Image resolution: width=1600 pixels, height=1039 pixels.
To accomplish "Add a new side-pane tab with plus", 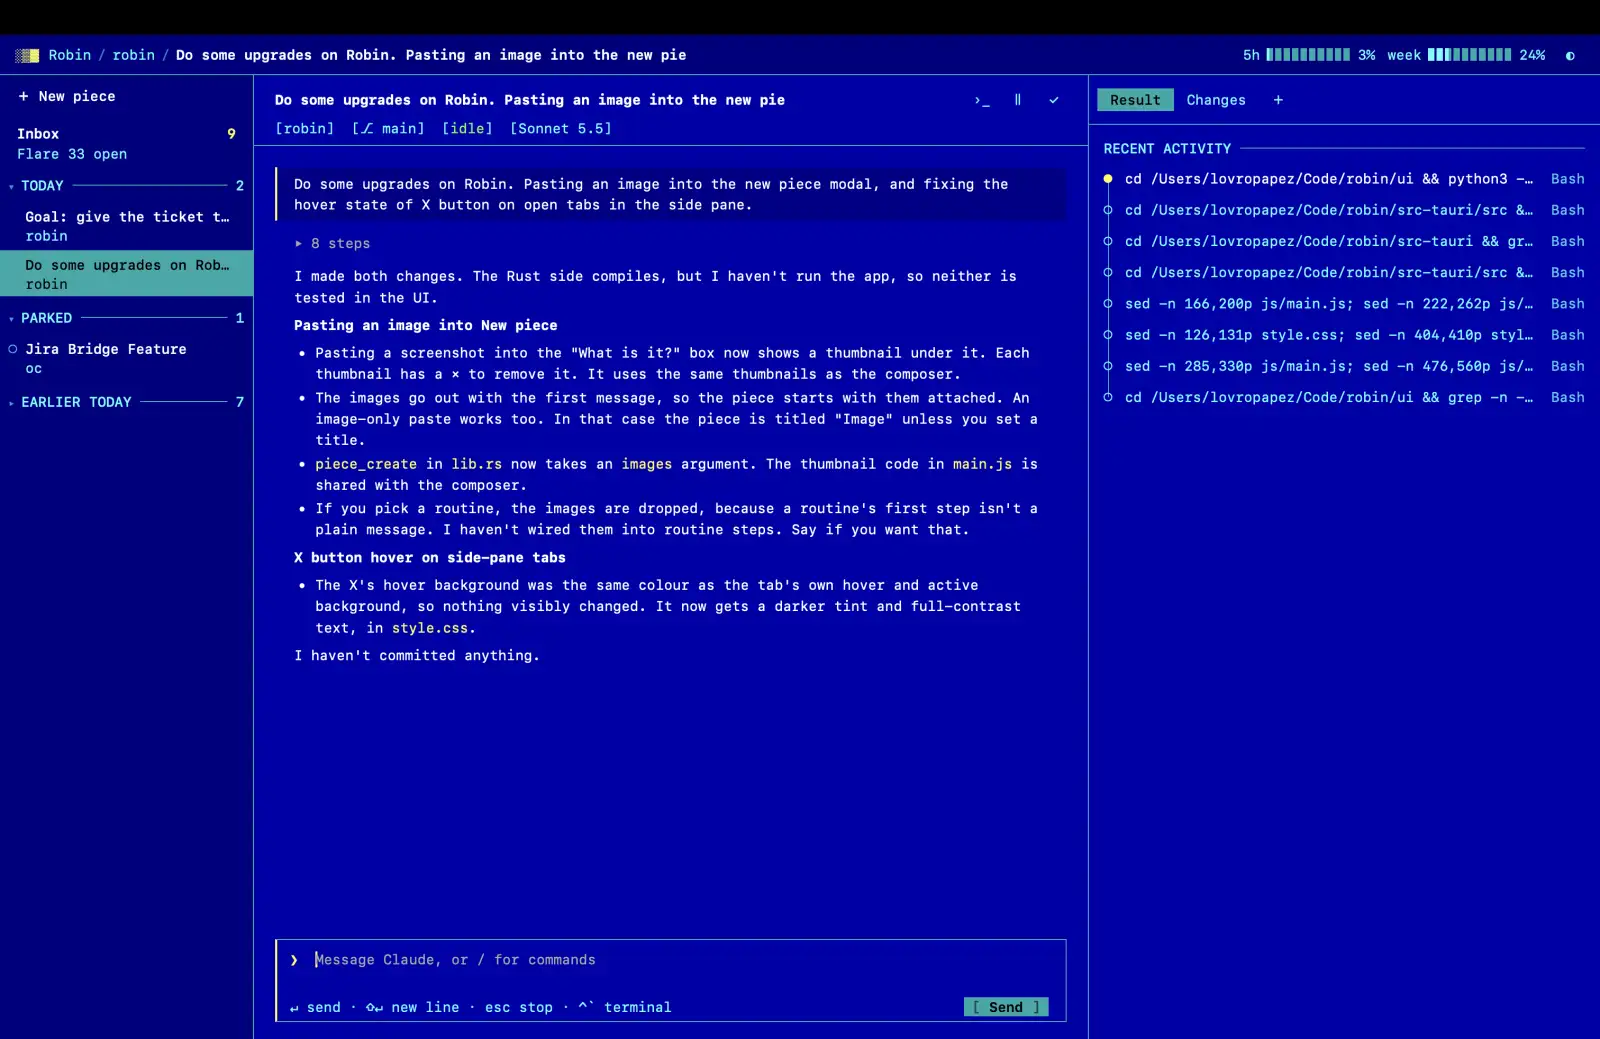I will point(1278,100).
